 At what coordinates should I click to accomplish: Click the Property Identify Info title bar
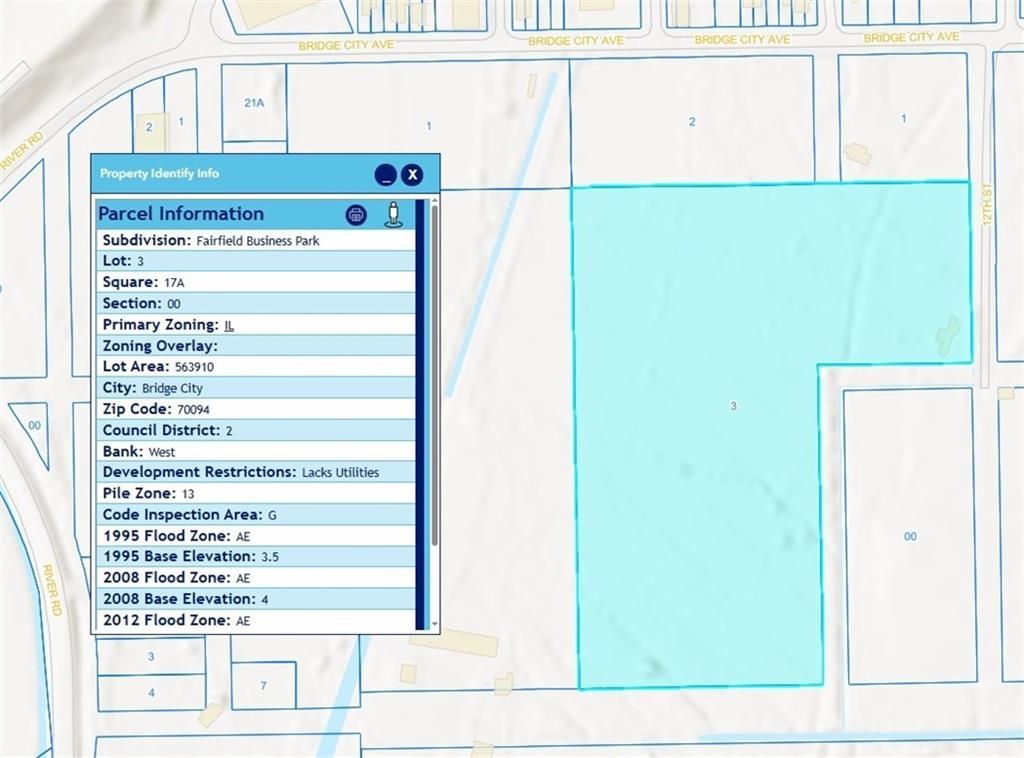230,174
